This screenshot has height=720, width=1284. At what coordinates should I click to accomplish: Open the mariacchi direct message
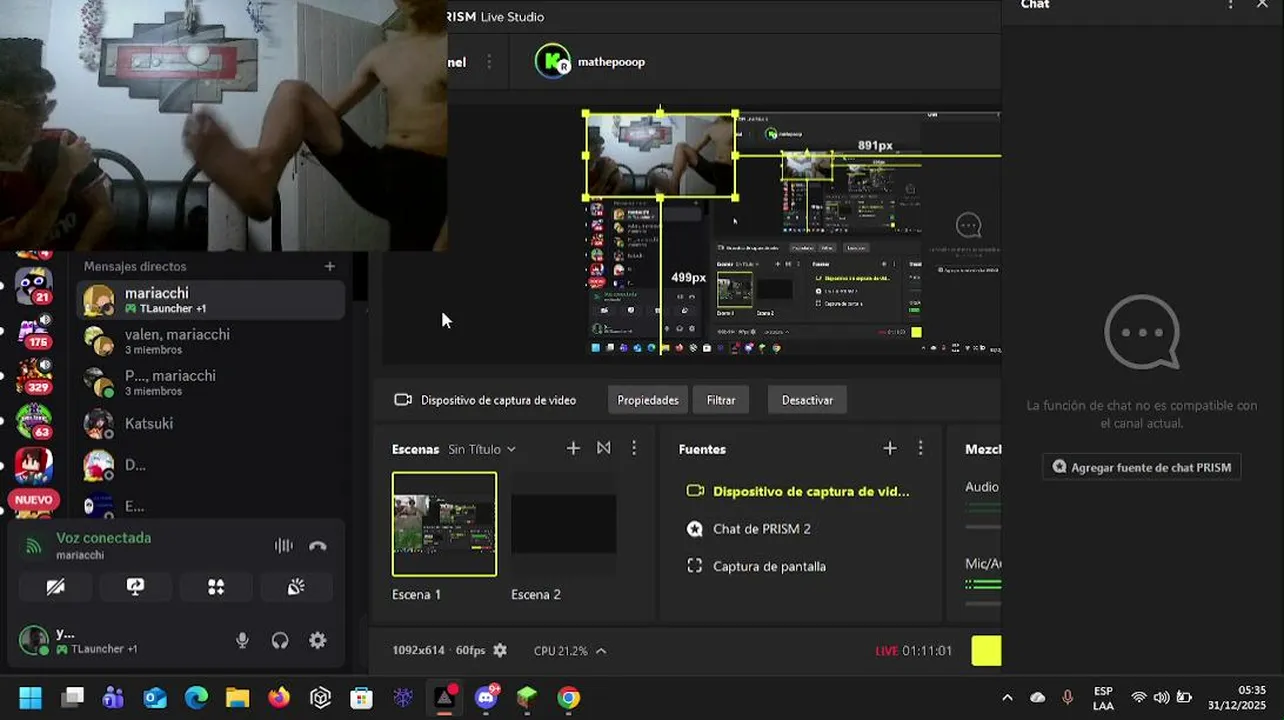[x=211, y=300]
